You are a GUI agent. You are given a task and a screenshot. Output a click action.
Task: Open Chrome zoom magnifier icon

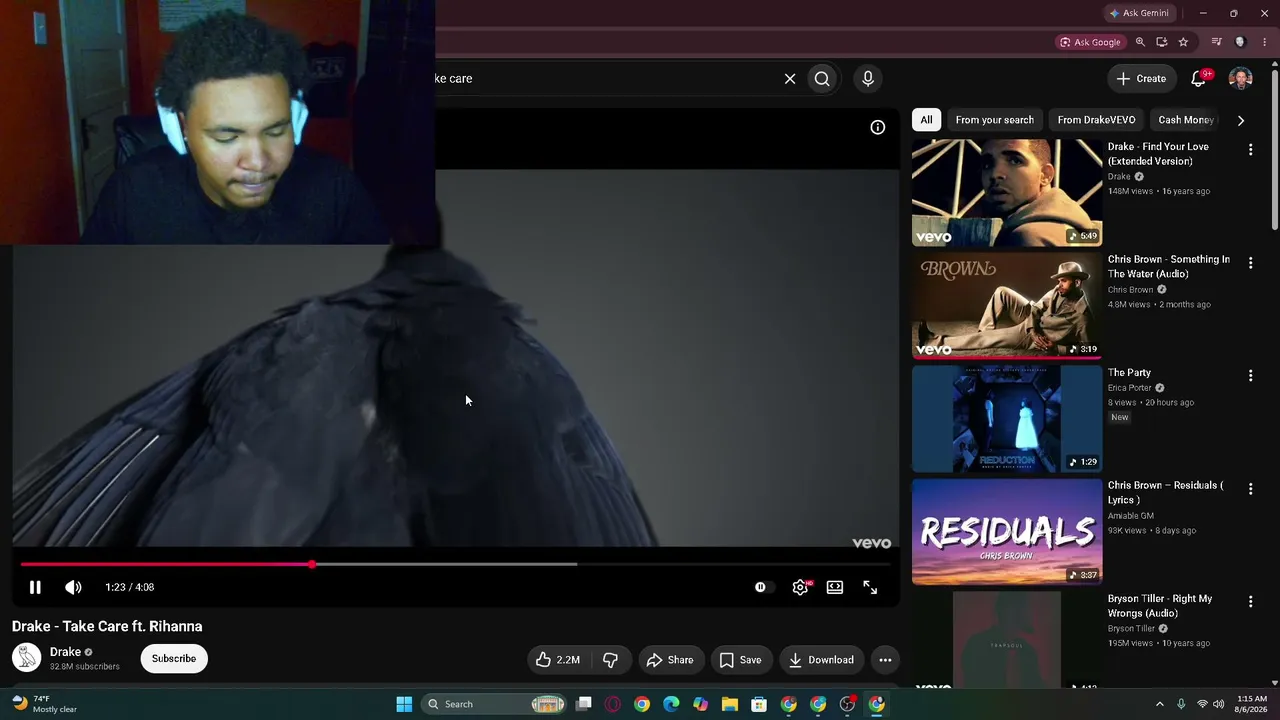click(x=1140, y=42)
